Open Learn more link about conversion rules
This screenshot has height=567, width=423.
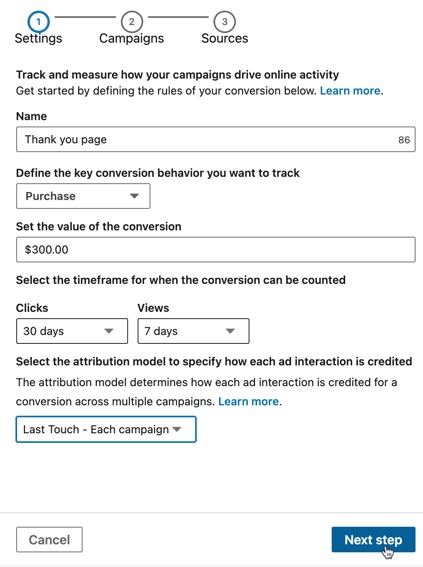350,90
